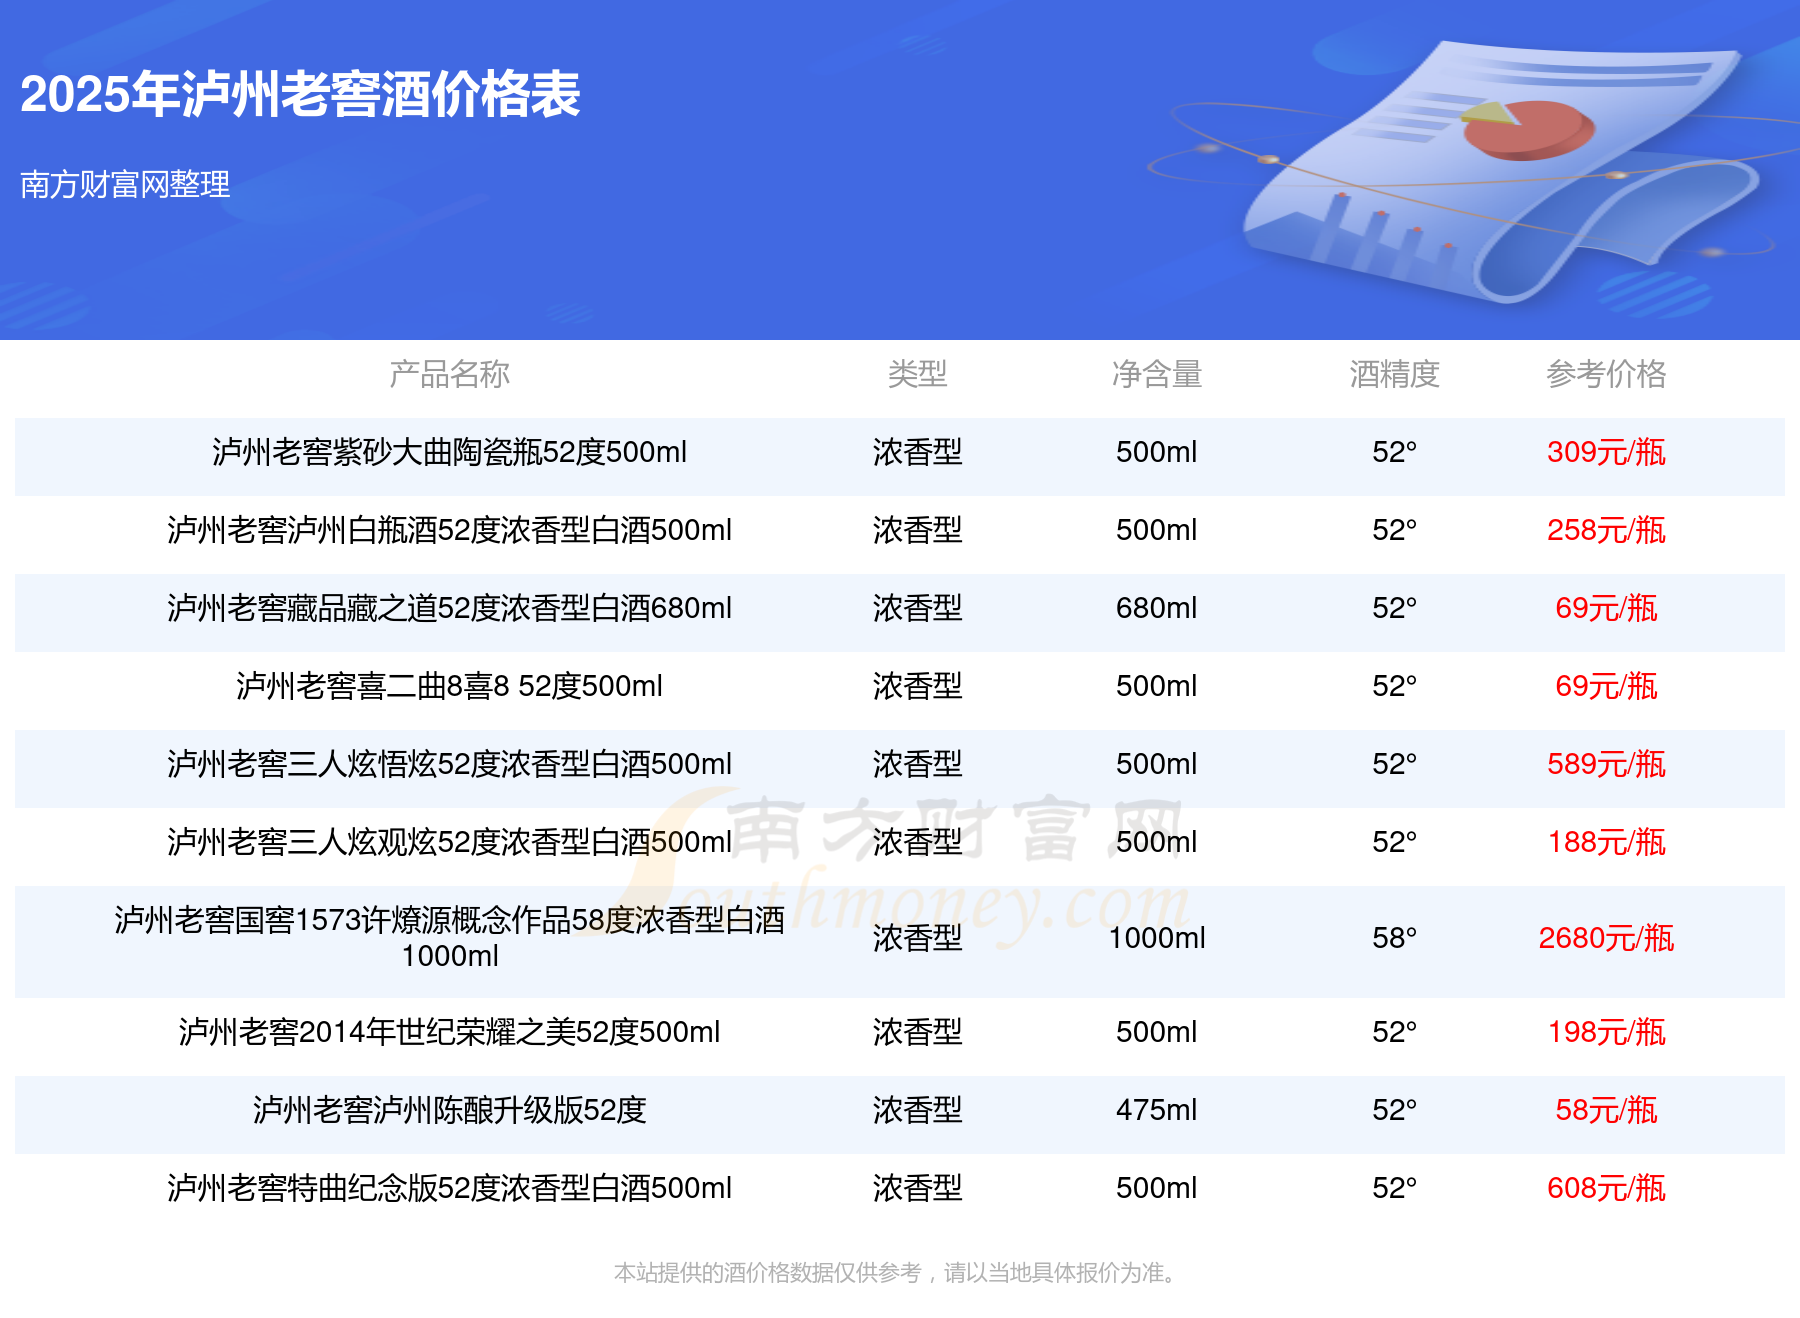This screenshot has height=1318, width=1800.
Task: Click the "680ml" net content cell
Action: [x=1157, y=608]
